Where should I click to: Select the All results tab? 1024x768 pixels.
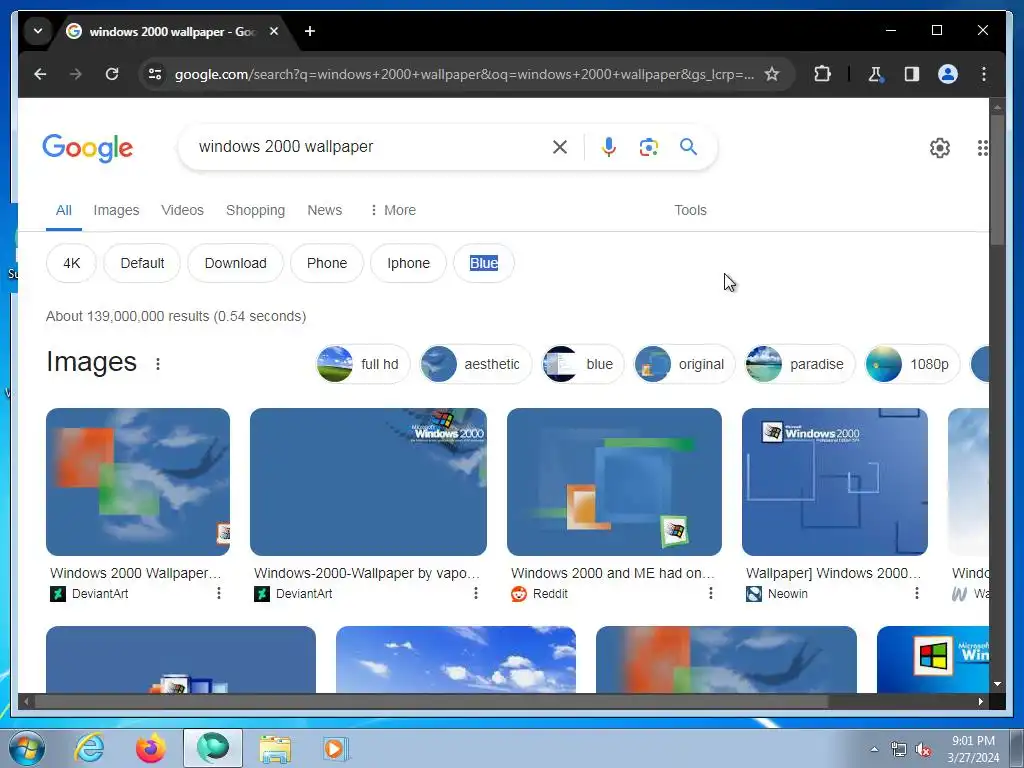pos(63,210)
